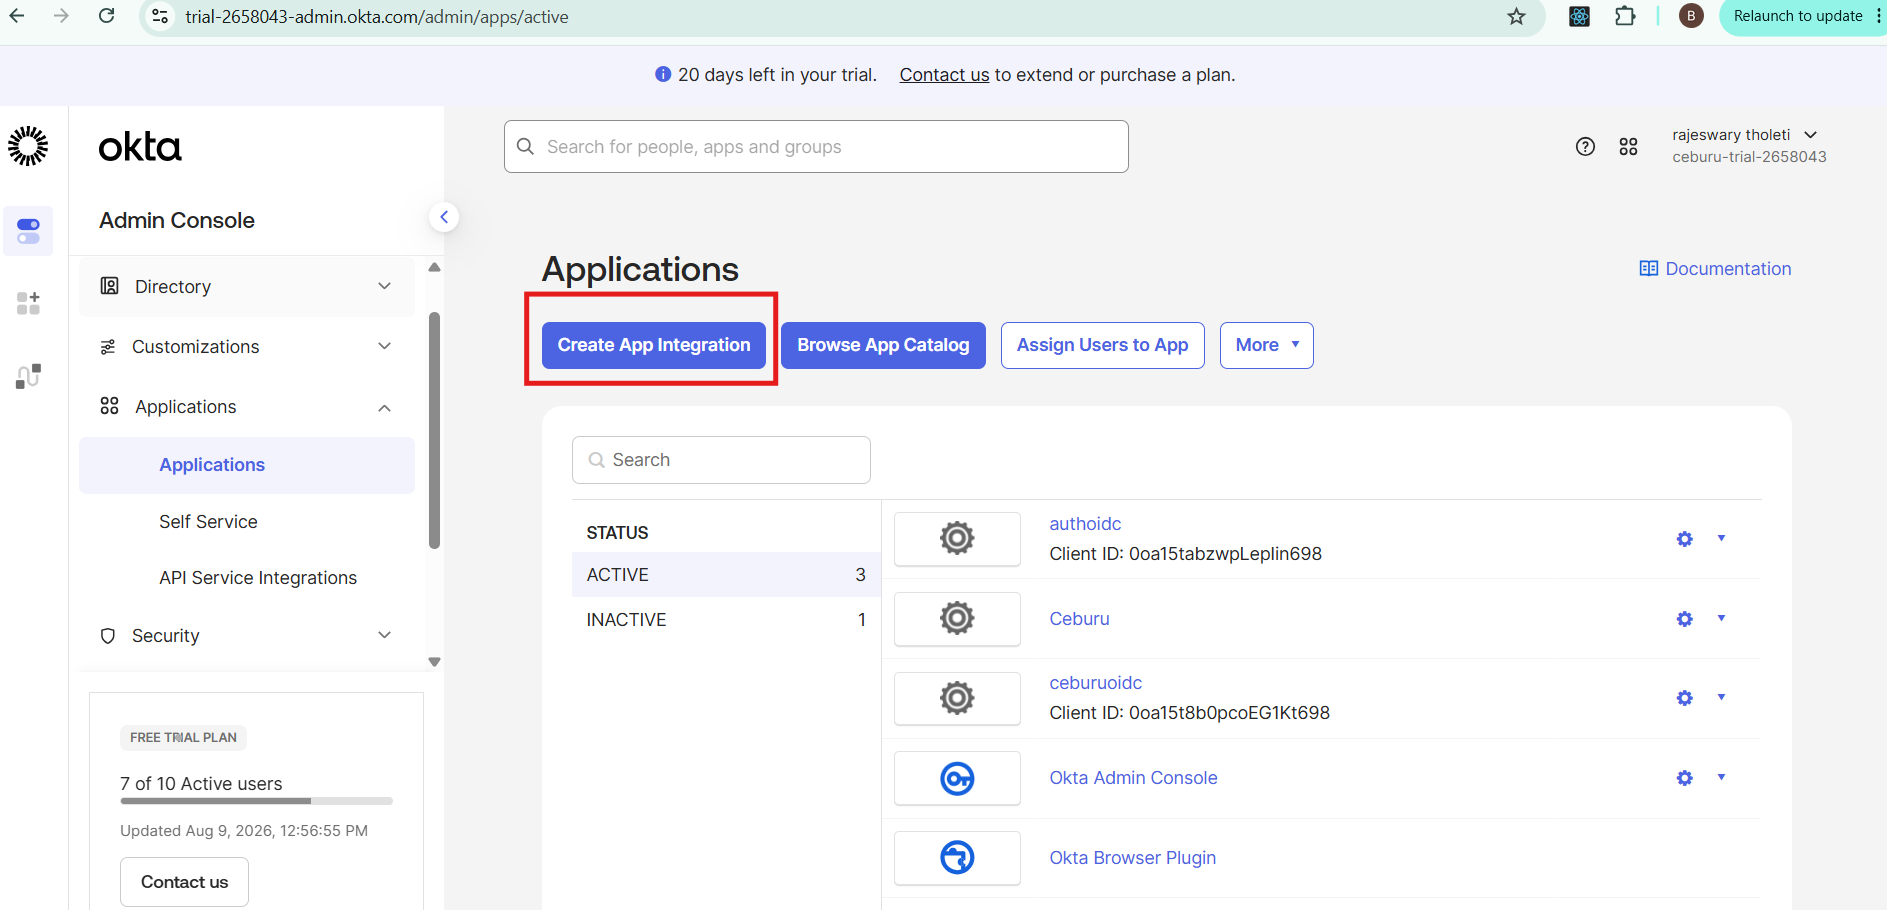Open the workflows icon in left rail

click(28, 376)
